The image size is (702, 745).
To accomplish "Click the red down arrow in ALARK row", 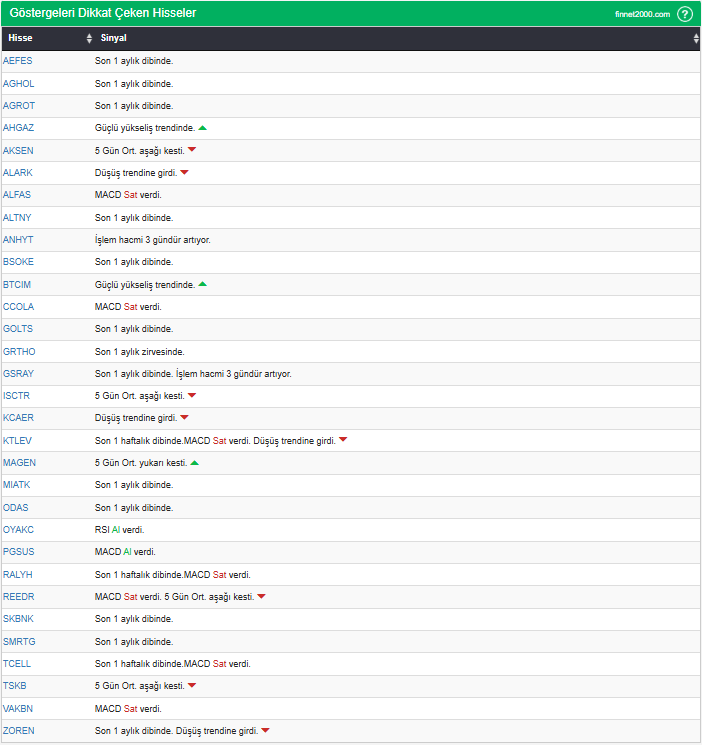I will coord(184,172).
